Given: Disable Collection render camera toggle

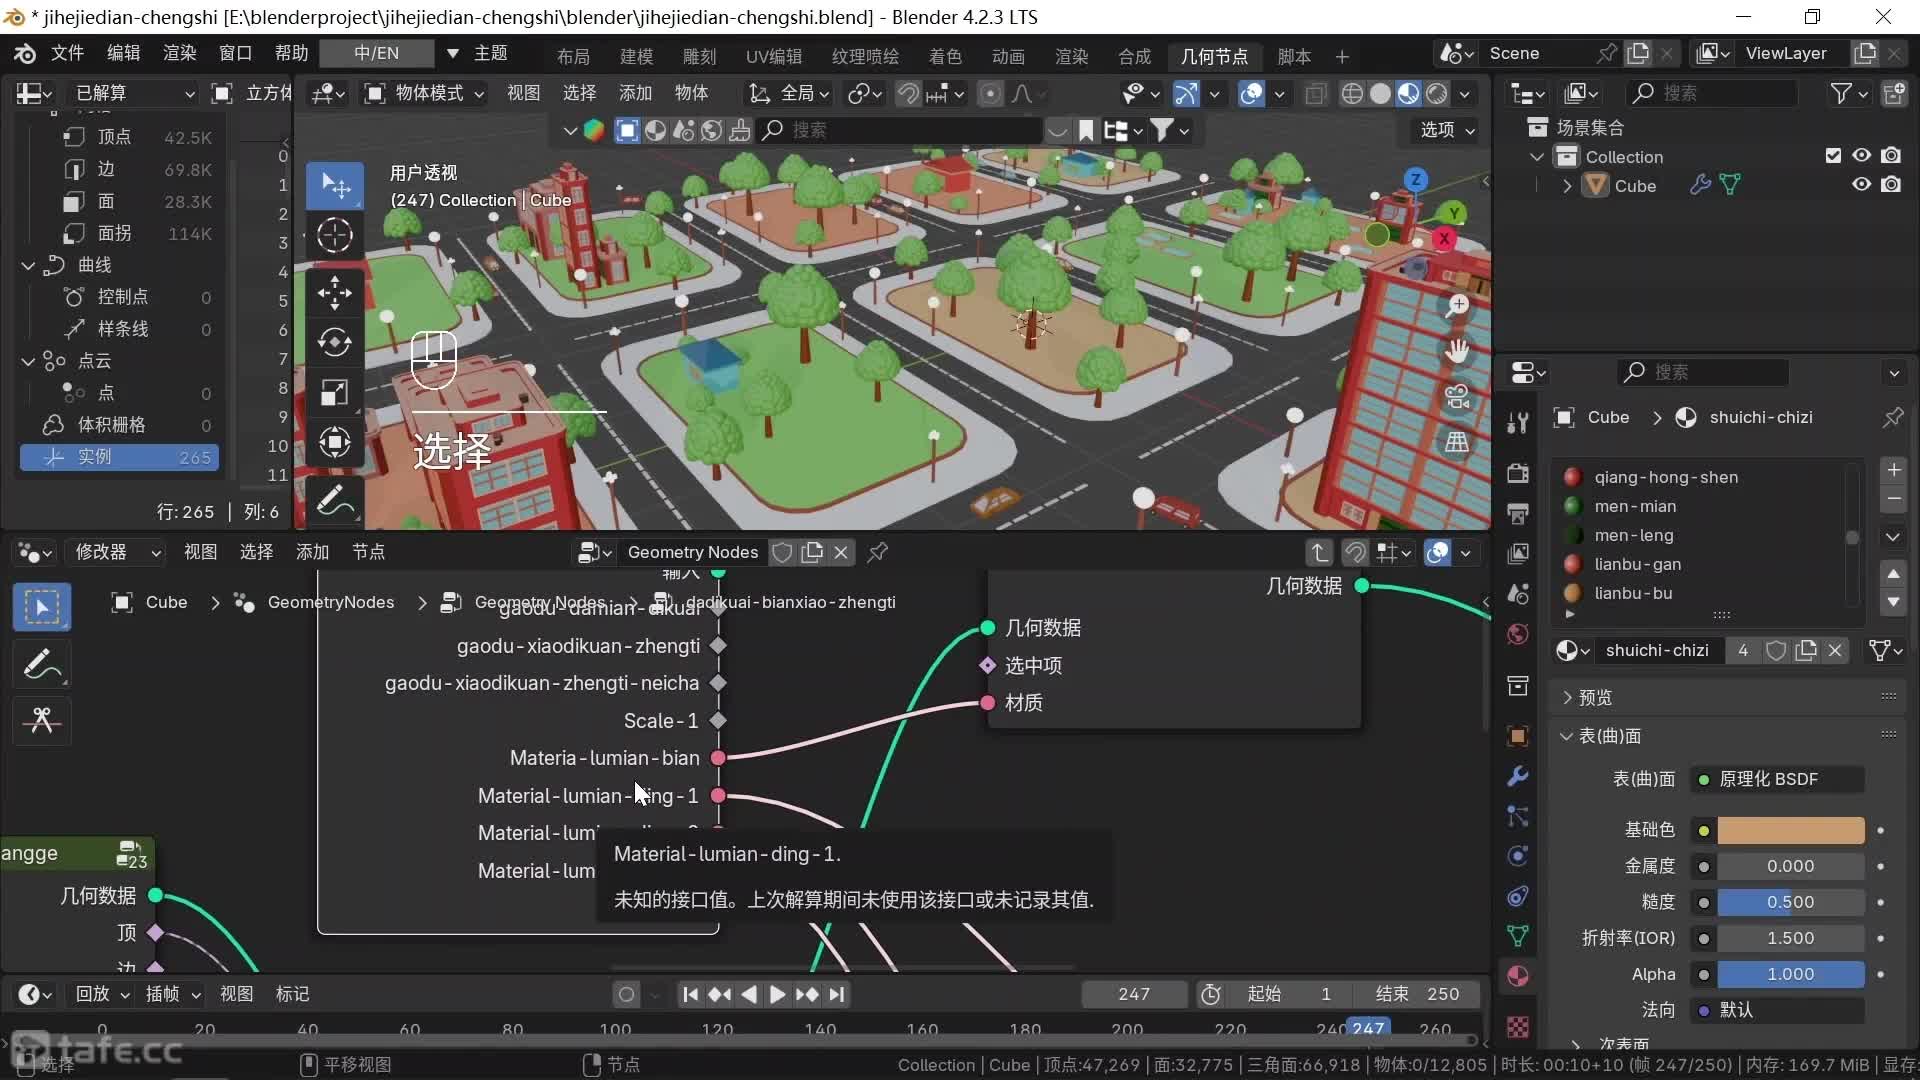Looking at the screenshot, I should [x=1891, y=156].
